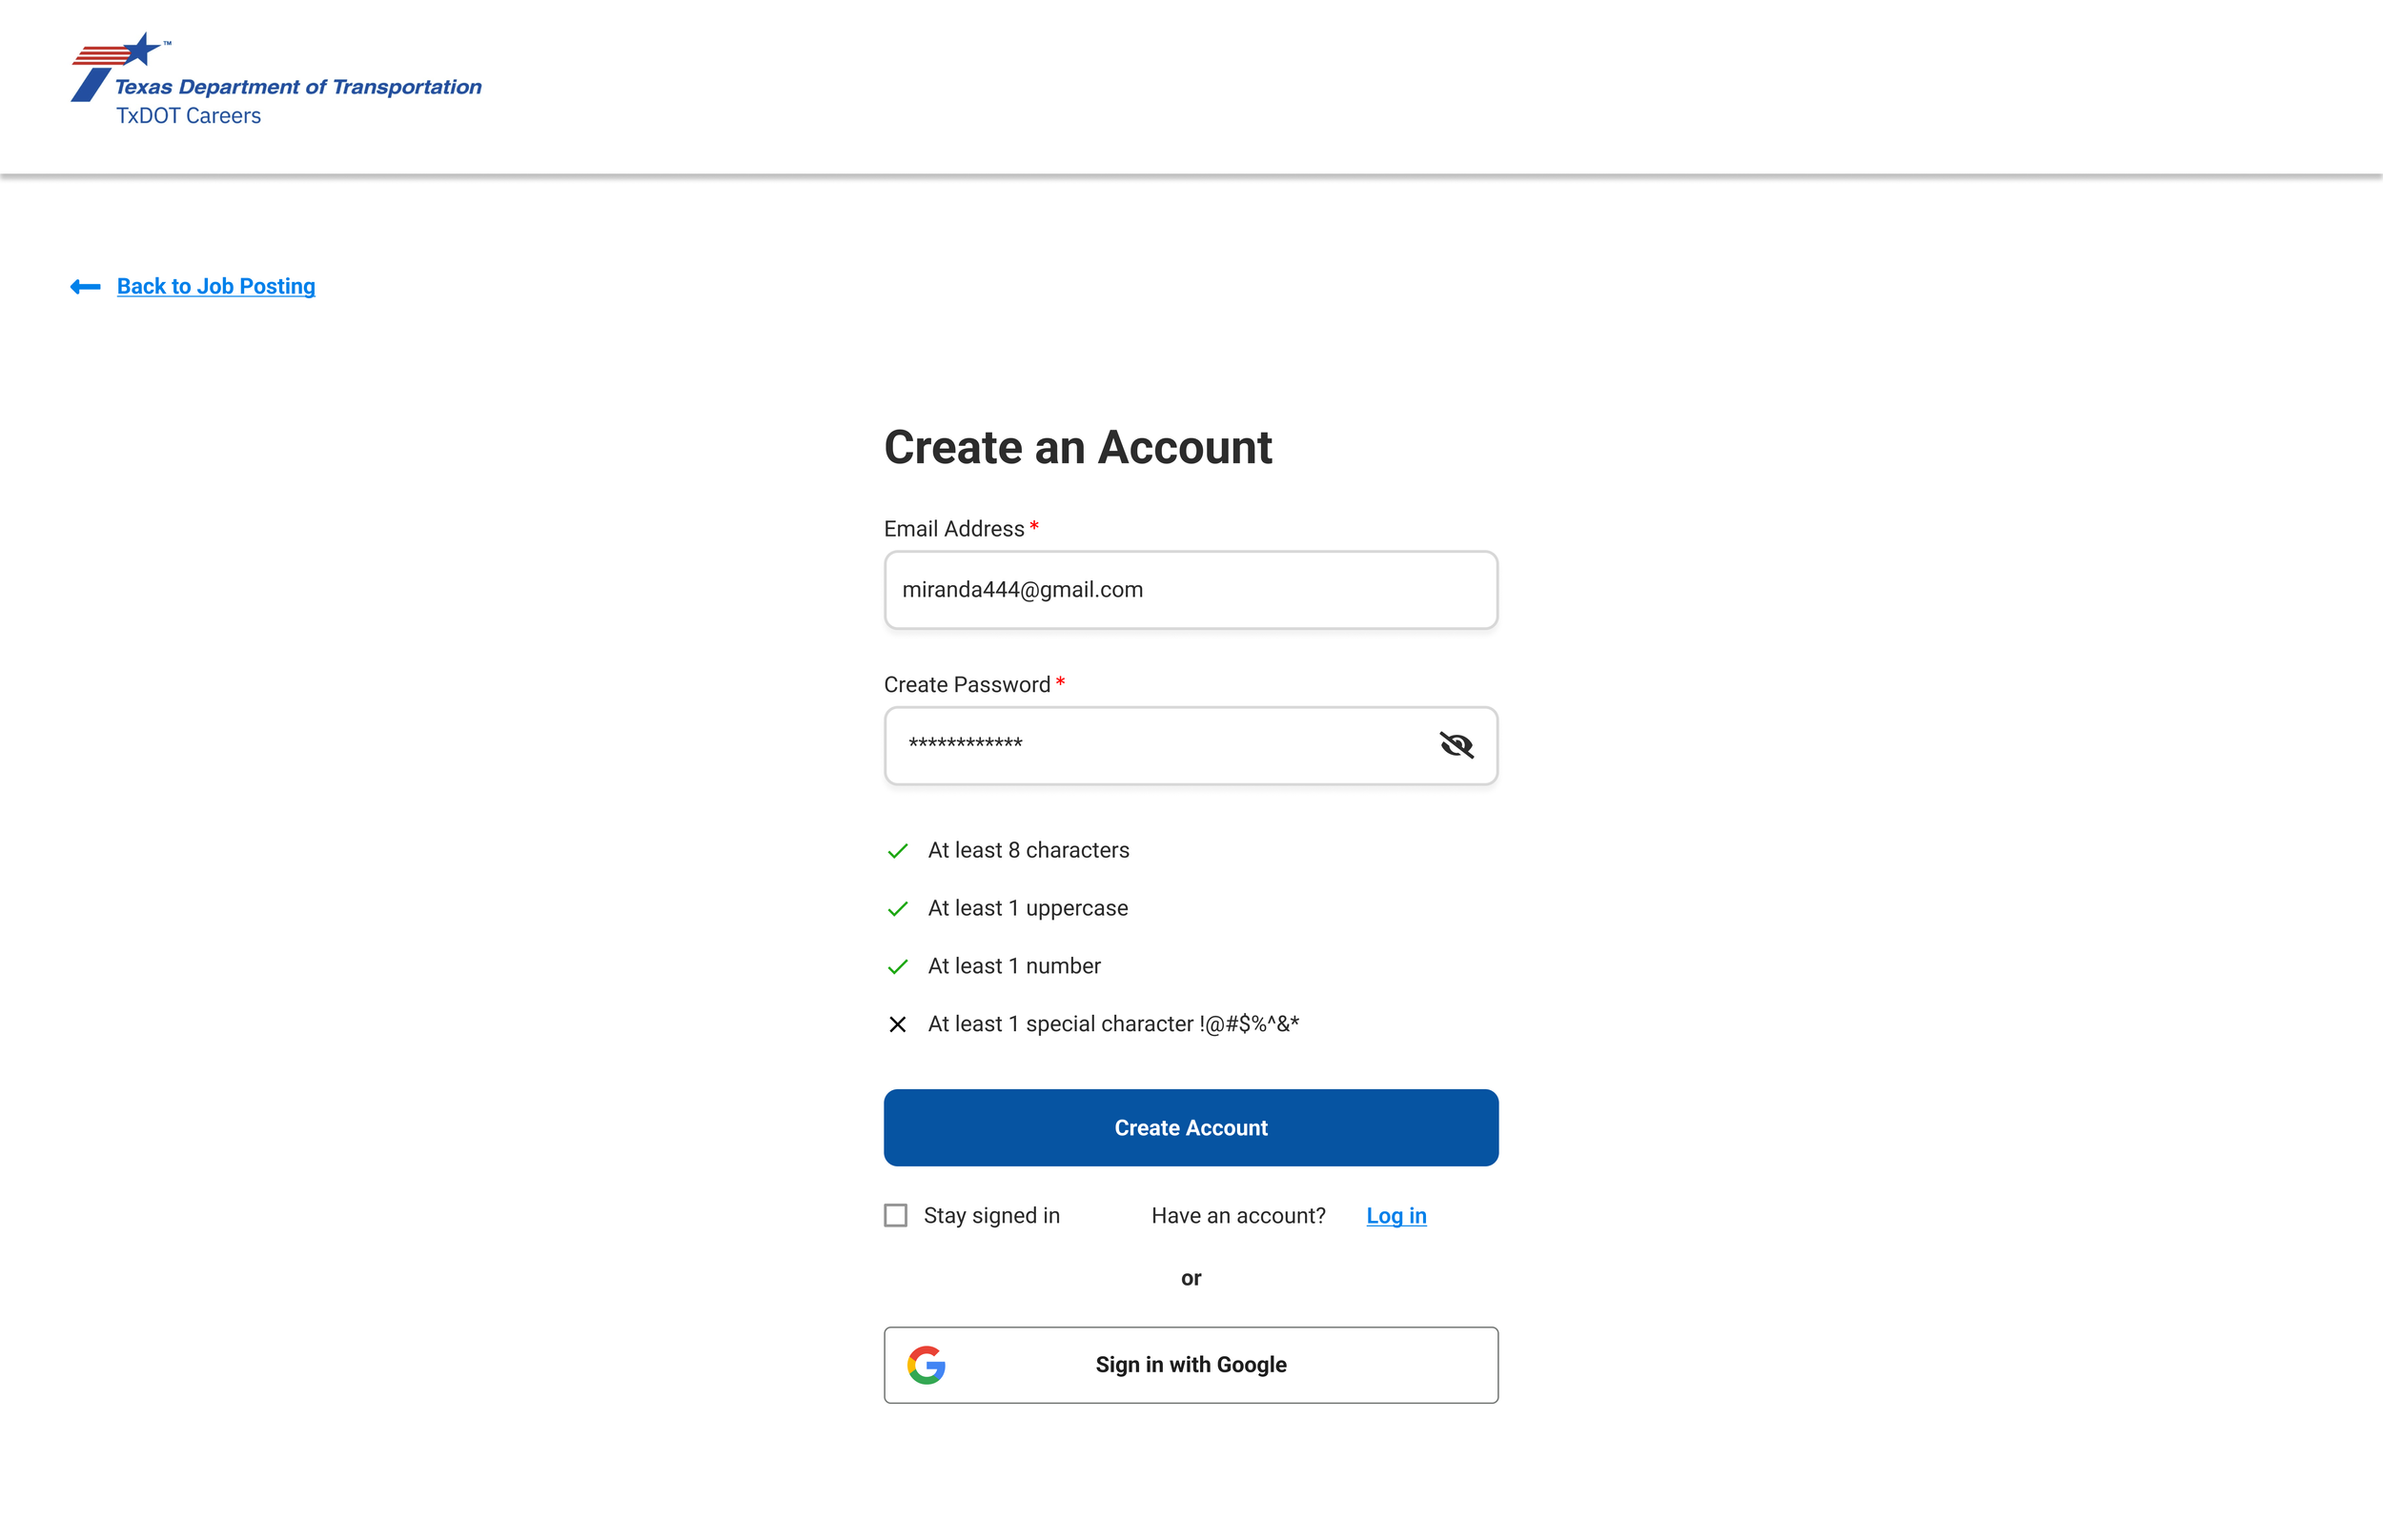Image resolution: width=2383 pixels, height=1540 pixels.
Task: Click the Stay signed in label
Action: [991, 1216]
